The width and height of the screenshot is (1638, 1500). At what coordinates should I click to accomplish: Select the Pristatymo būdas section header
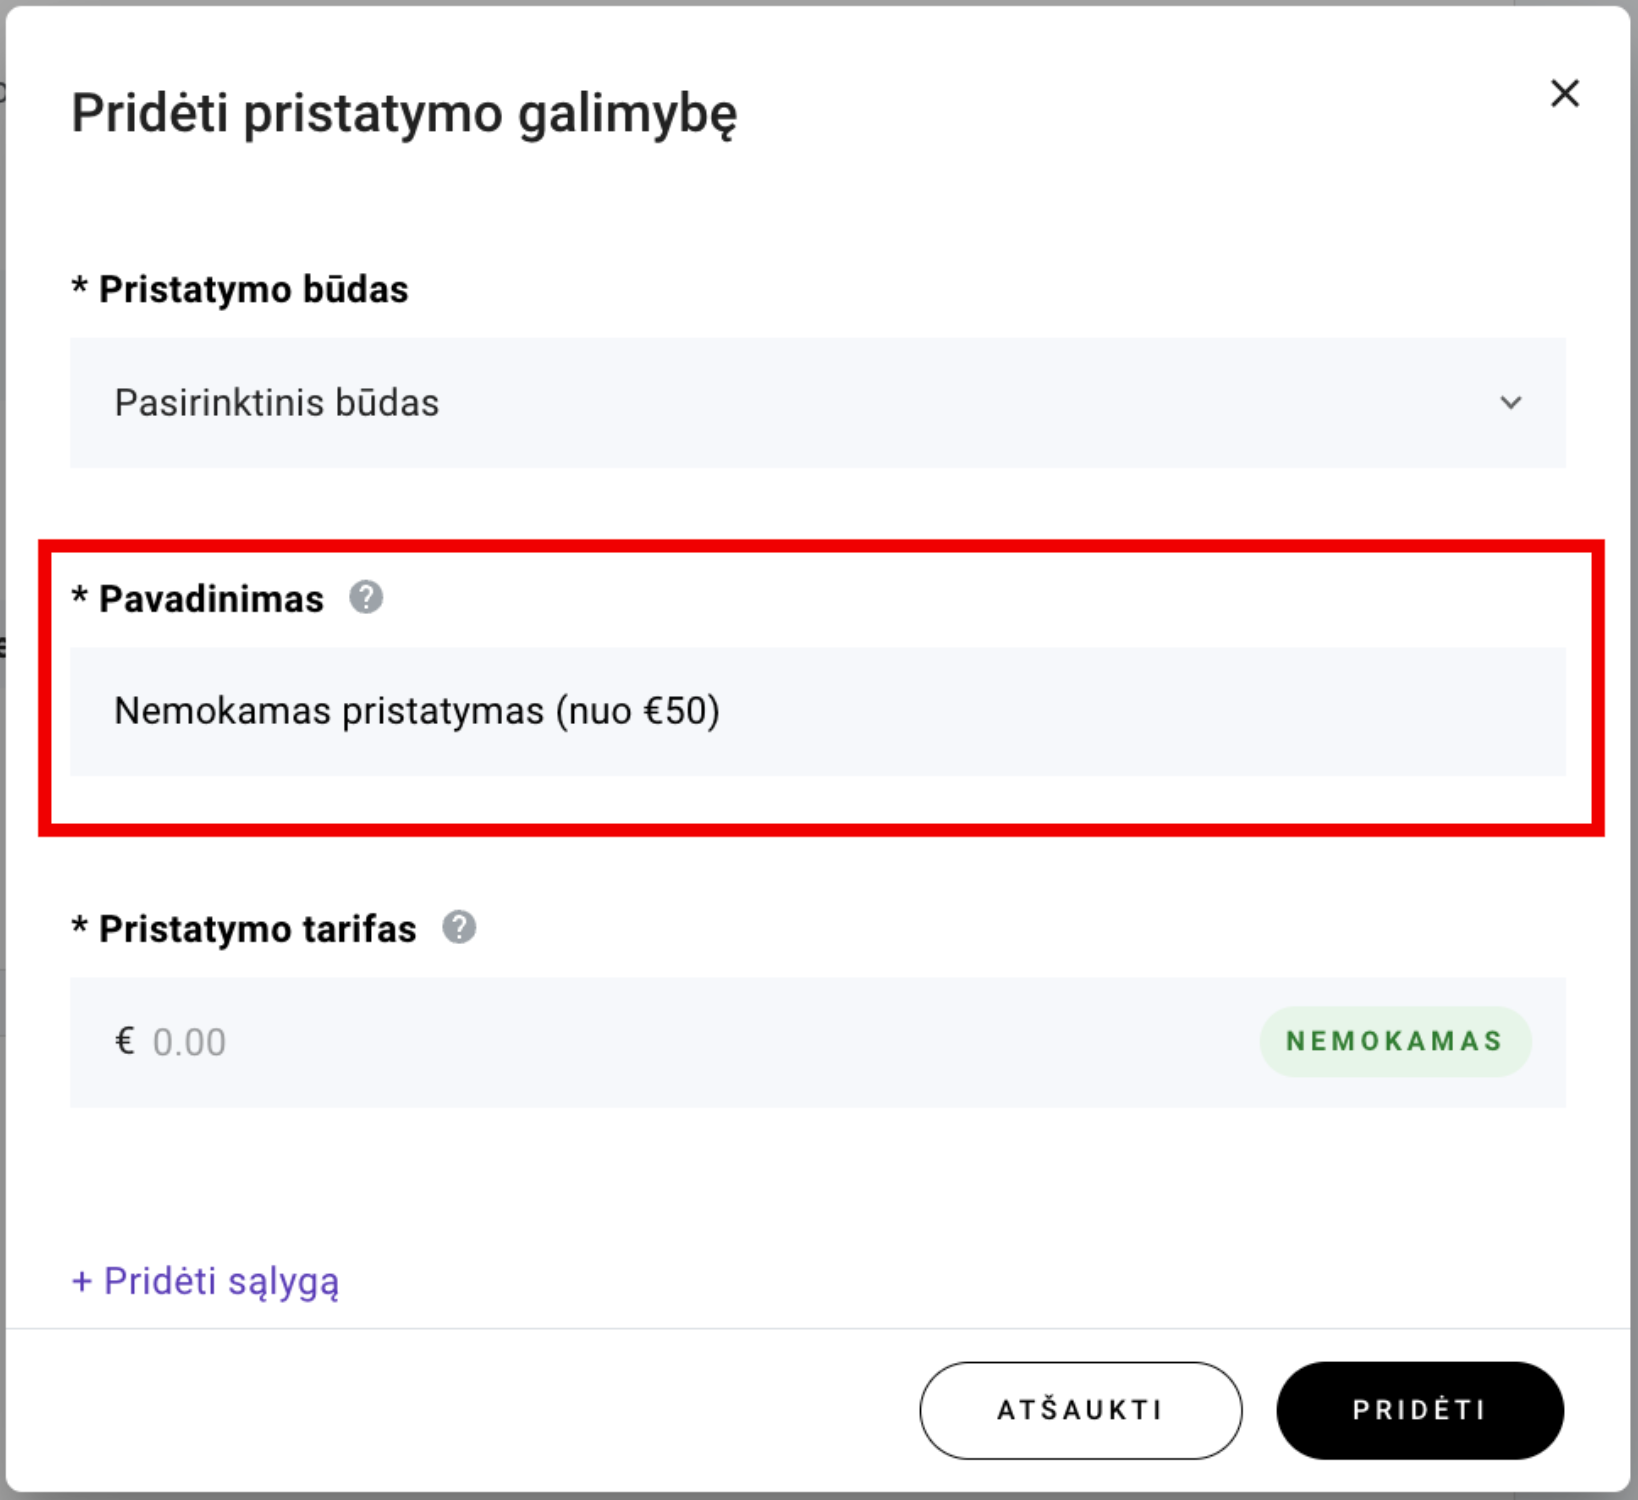[240, 289]
